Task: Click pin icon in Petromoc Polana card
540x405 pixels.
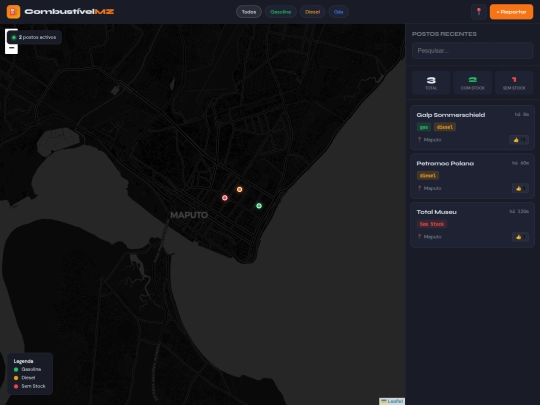Action: (x=419, y=188)
